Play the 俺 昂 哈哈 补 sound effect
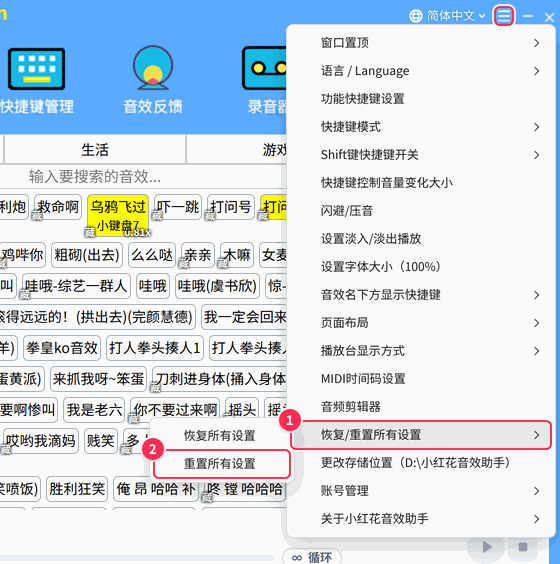Image resolution: width=560 pixels, height=564 pixels. tap(156, 489)
